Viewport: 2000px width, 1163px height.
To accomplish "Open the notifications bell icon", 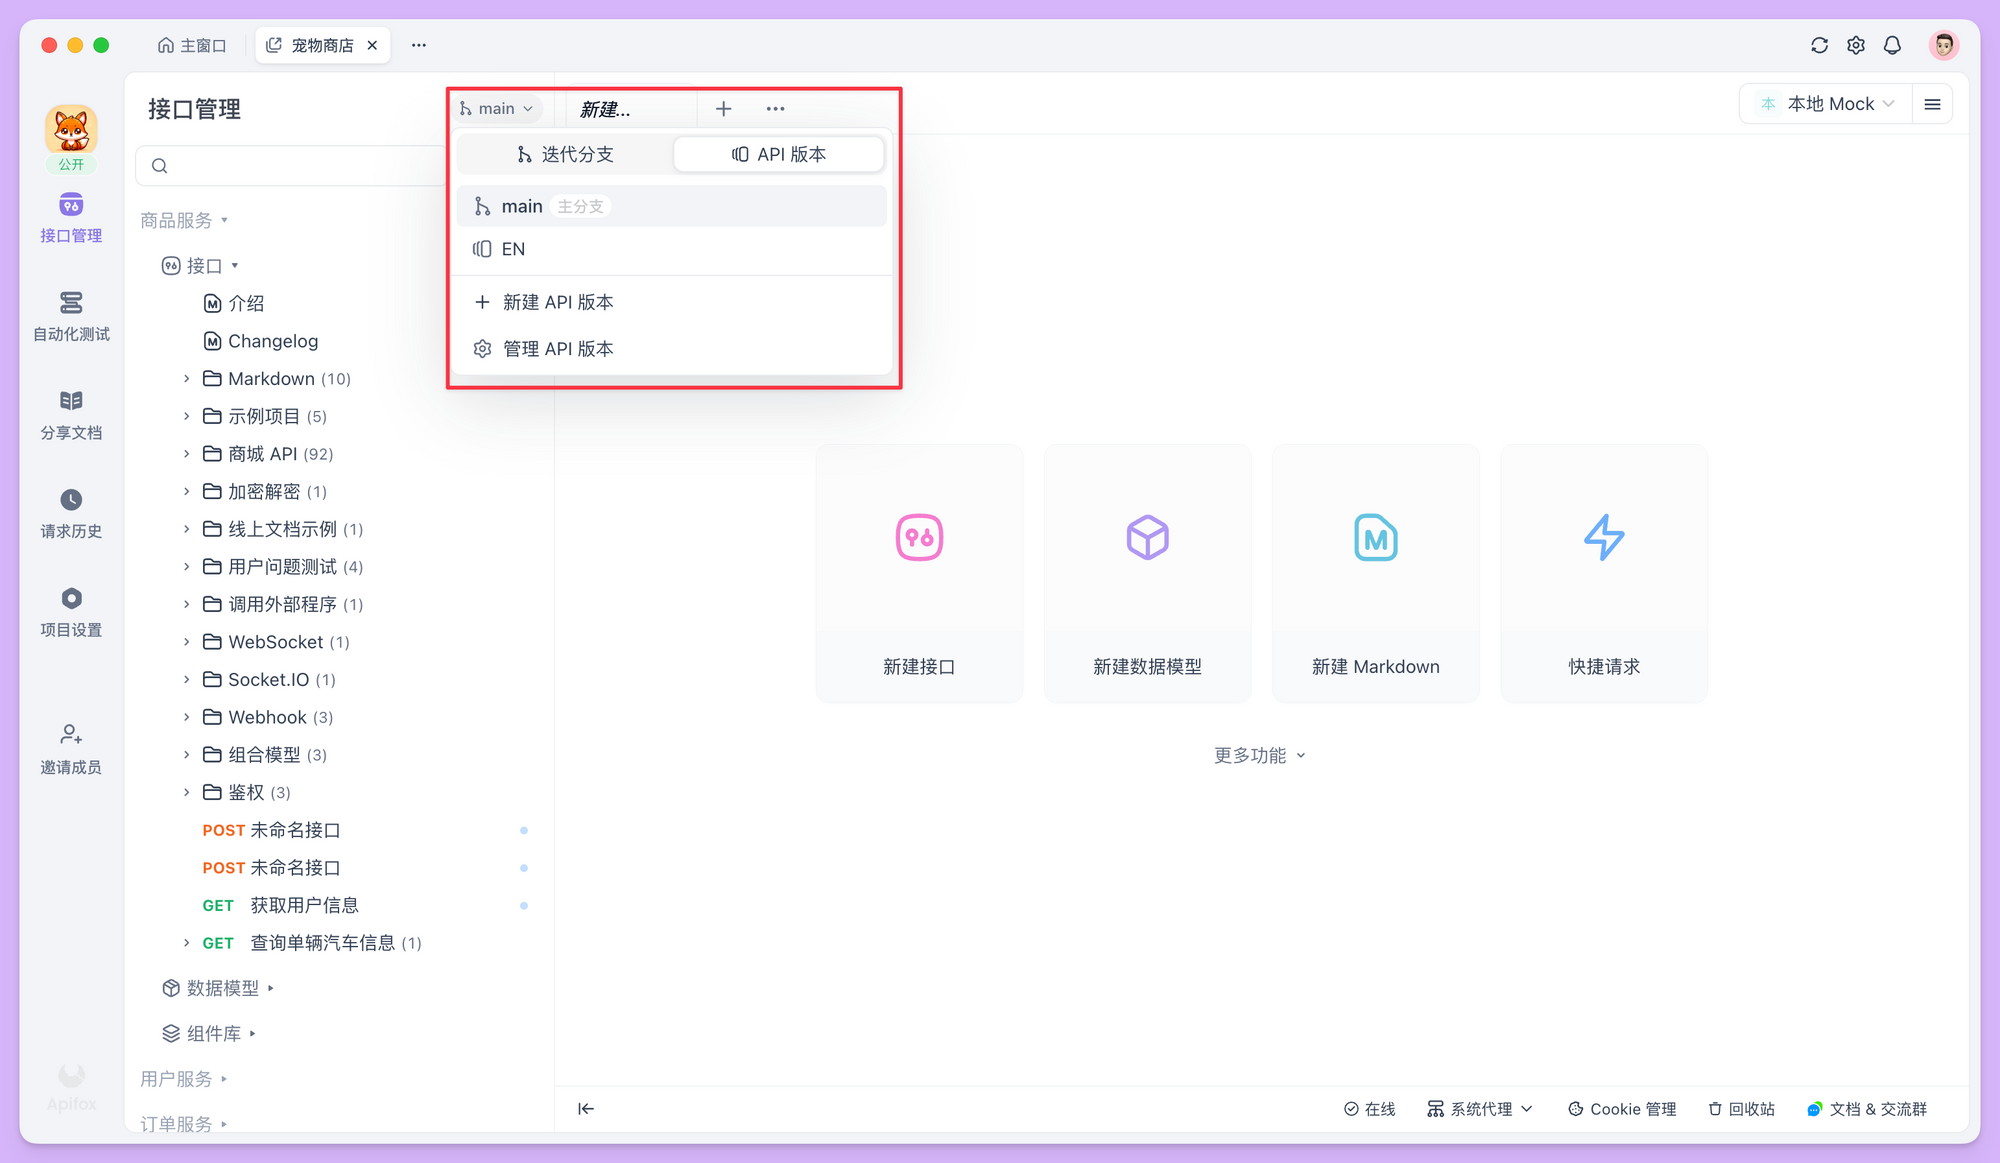I will point(1892,45).
